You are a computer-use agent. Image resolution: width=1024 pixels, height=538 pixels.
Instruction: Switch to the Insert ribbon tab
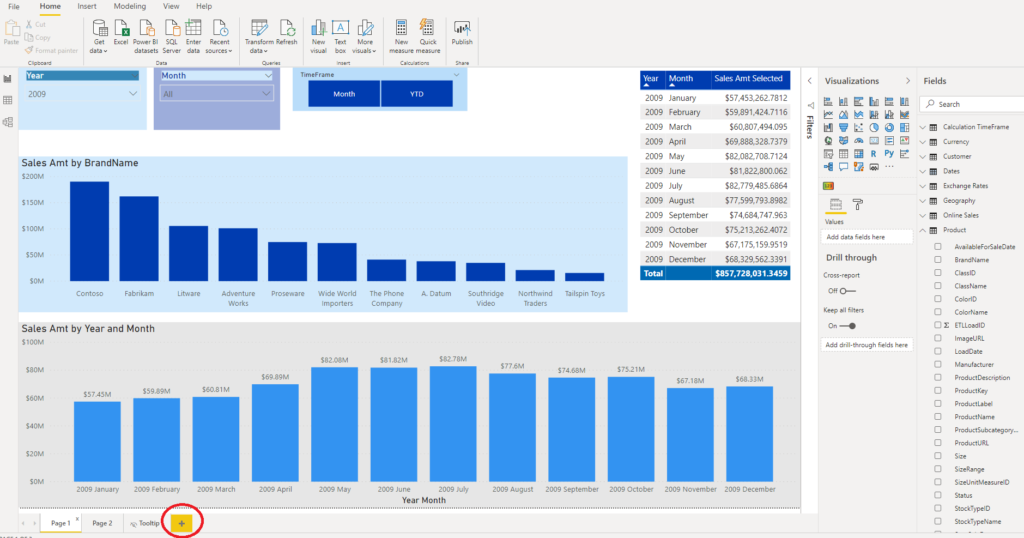point(87,7)
